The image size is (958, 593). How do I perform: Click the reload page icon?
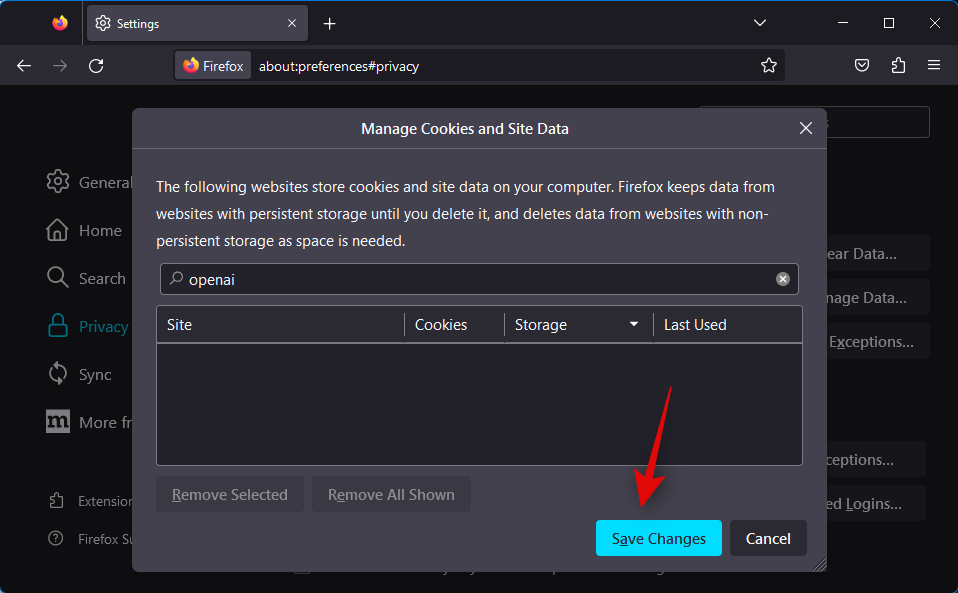[x=96, y=66]
